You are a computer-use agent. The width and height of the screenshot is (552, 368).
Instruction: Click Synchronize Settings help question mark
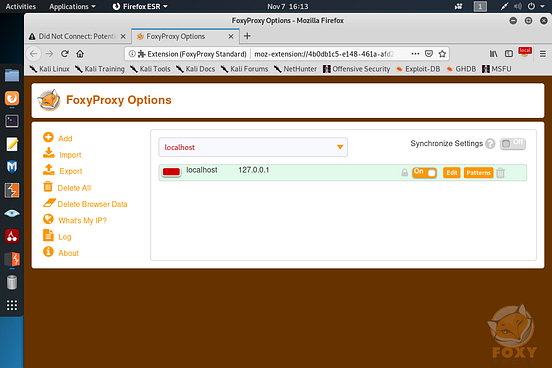490,144
